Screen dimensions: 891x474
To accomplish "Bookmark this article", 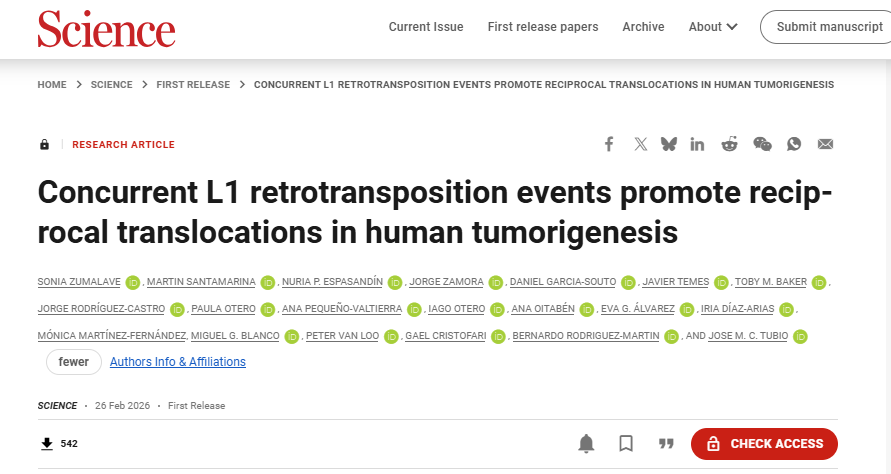I will pyautogui.click(x=626, y=443).
